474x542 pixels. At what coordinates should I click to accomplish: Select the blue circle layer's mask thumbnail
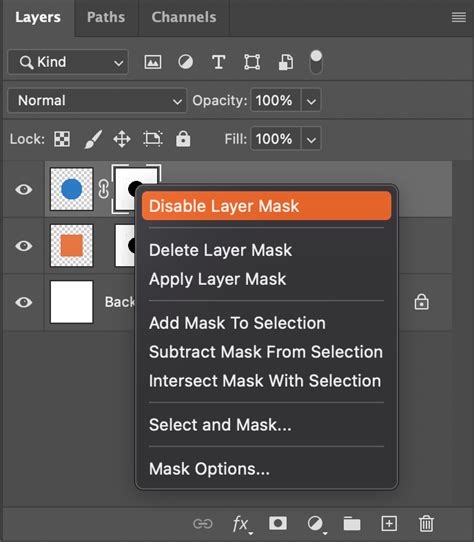[124, 189]
